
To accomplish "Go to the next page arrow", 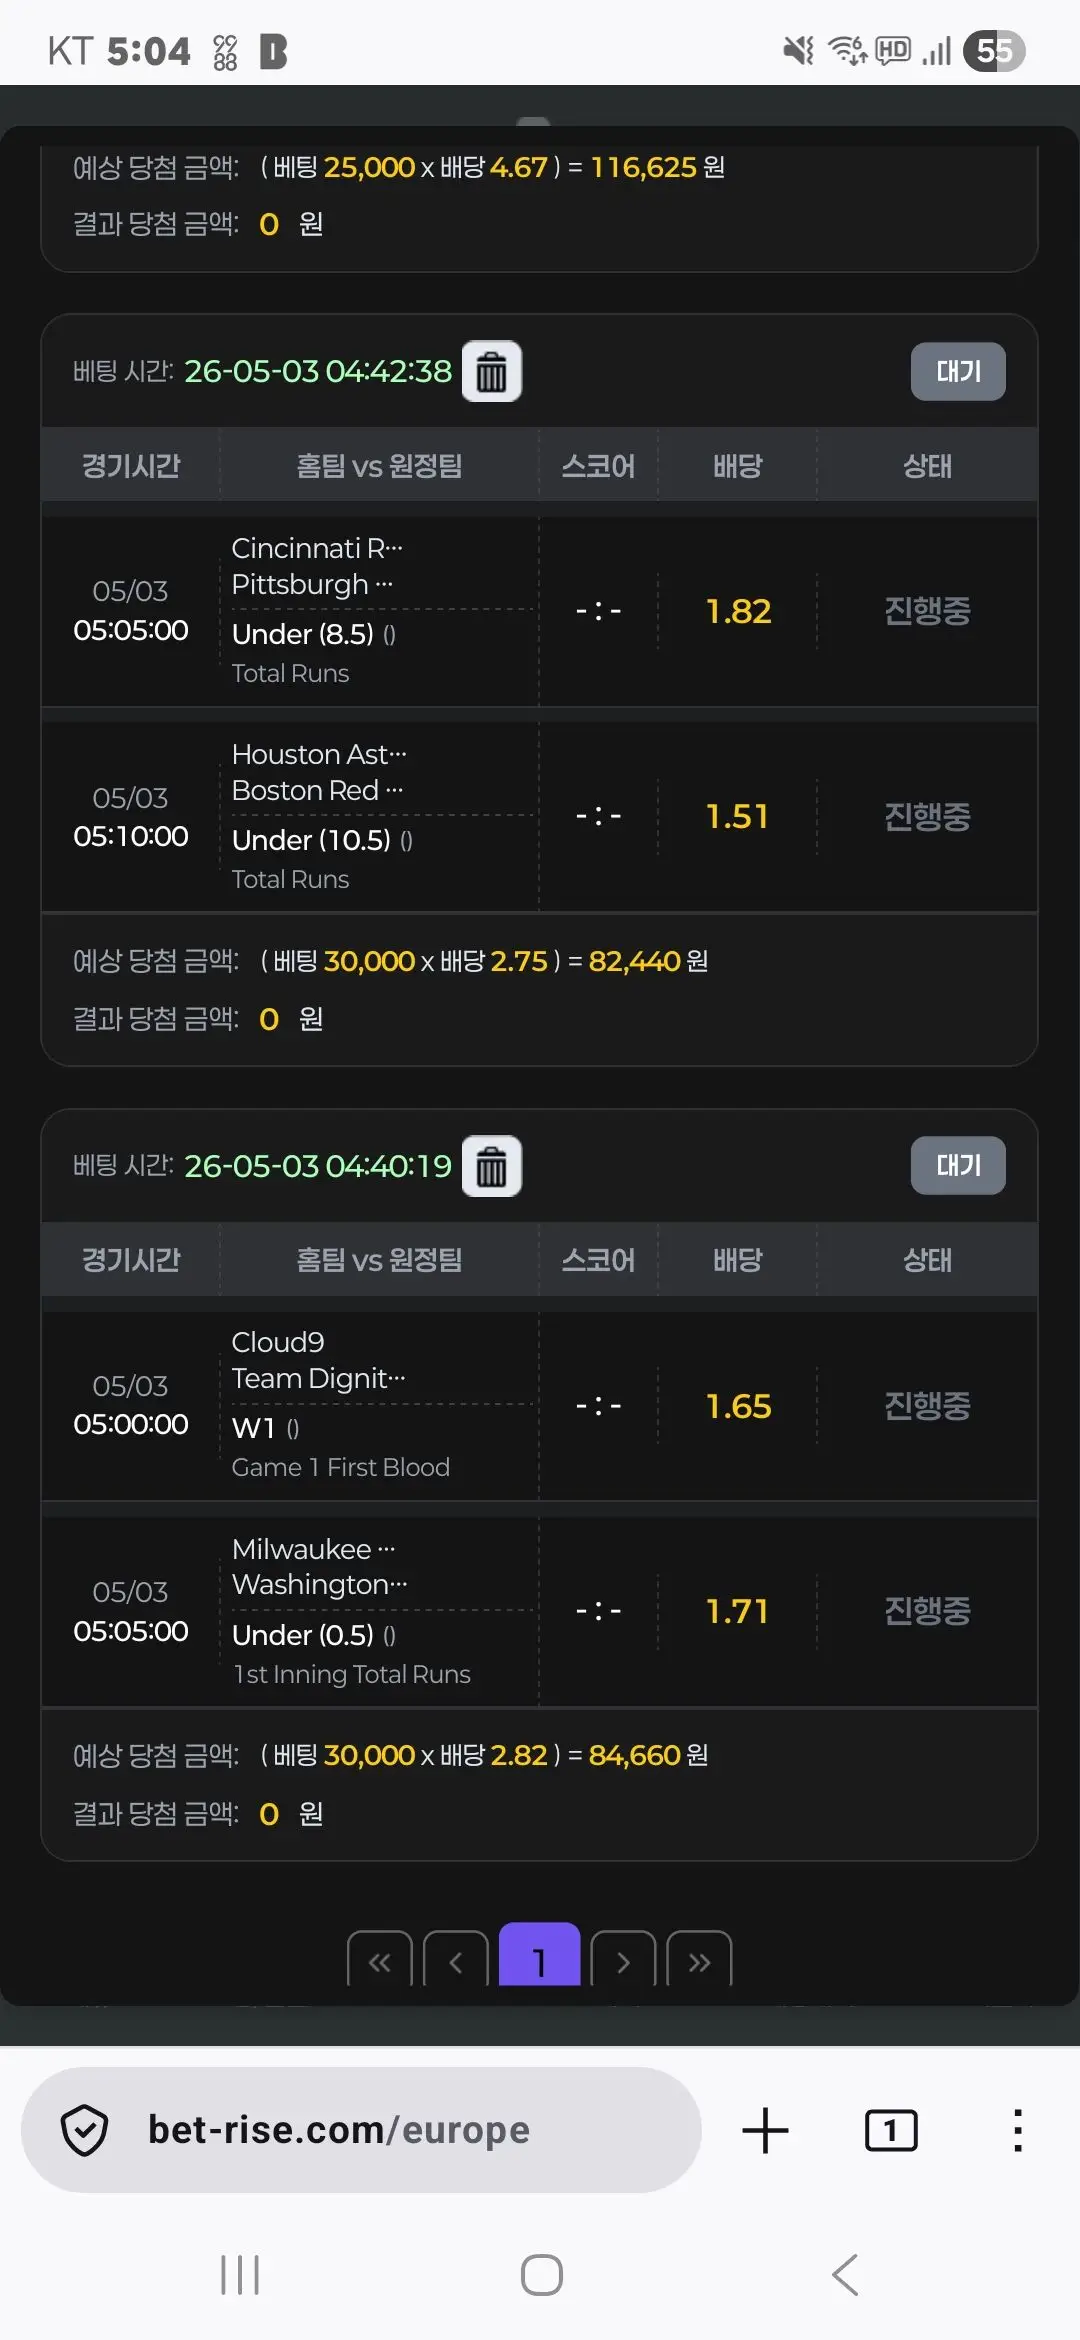I will tap(623, 1960).
